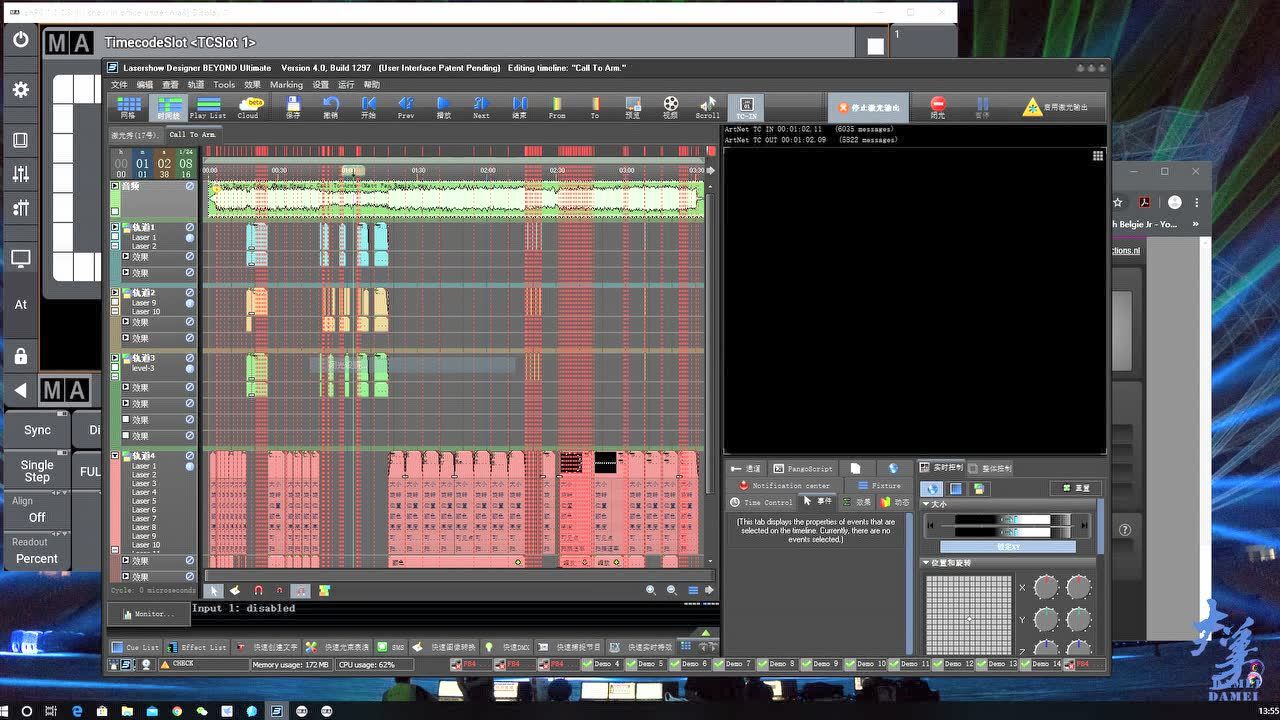Collapse the 大小 size section
The height and width of the screenshot is (720, 1280).
tap(925, 504)
